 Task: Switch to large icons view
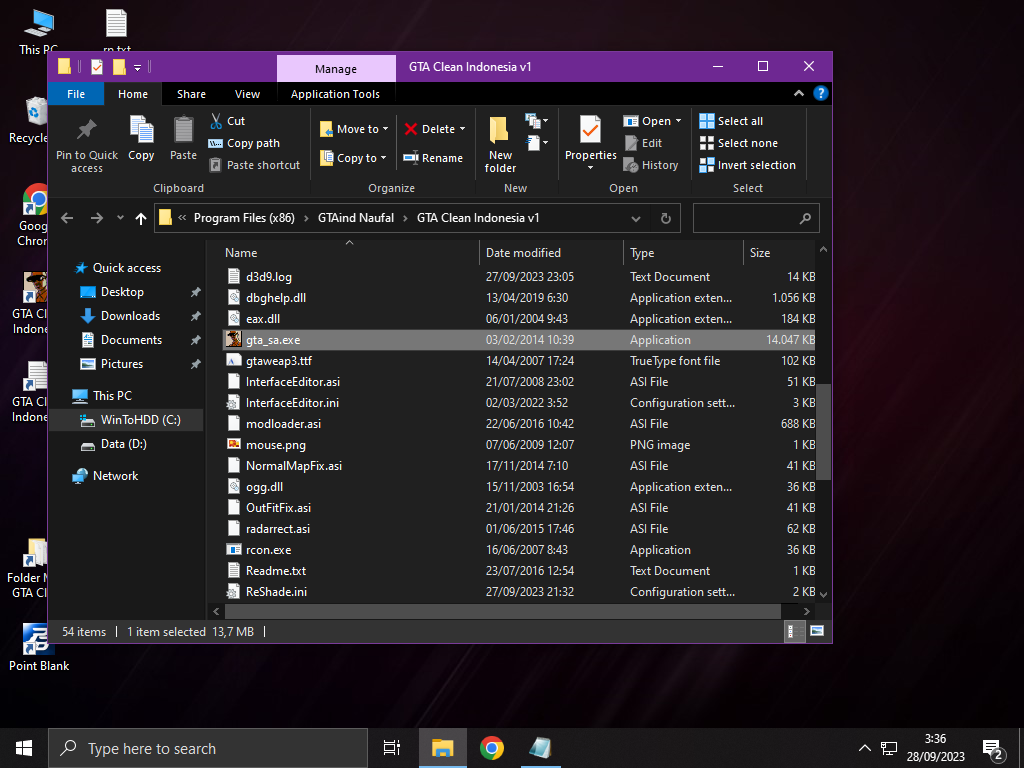click(x=816, y=631)
